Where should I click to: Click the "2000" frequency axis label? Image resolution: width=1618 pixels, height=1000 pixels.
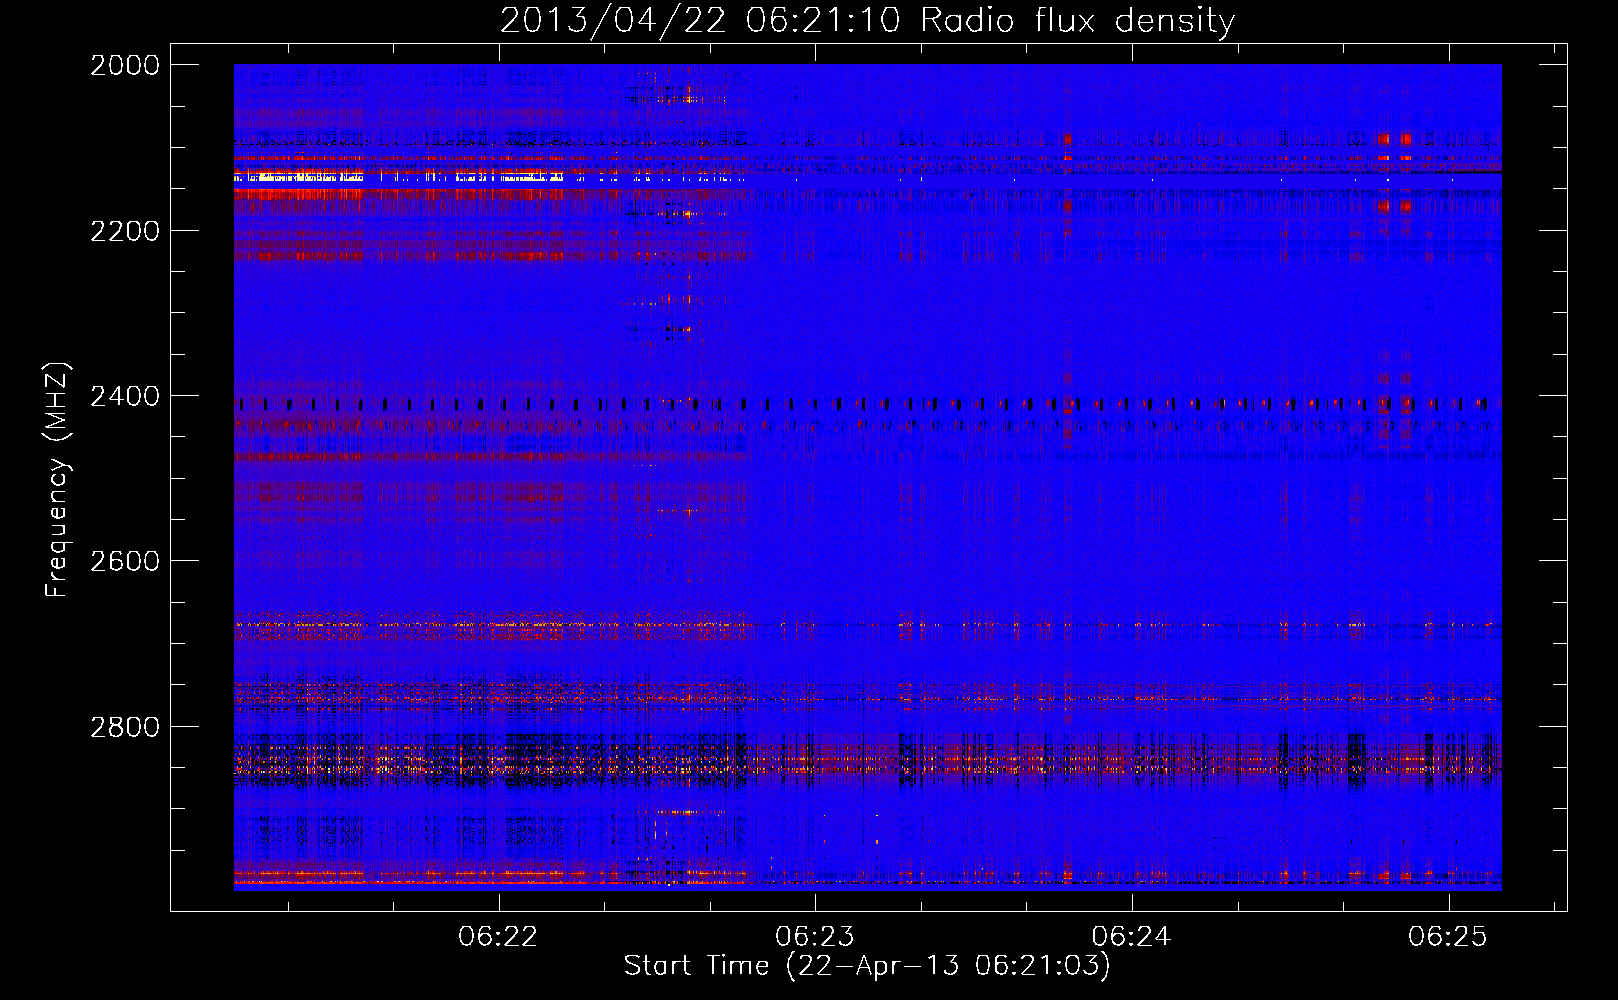125,65
